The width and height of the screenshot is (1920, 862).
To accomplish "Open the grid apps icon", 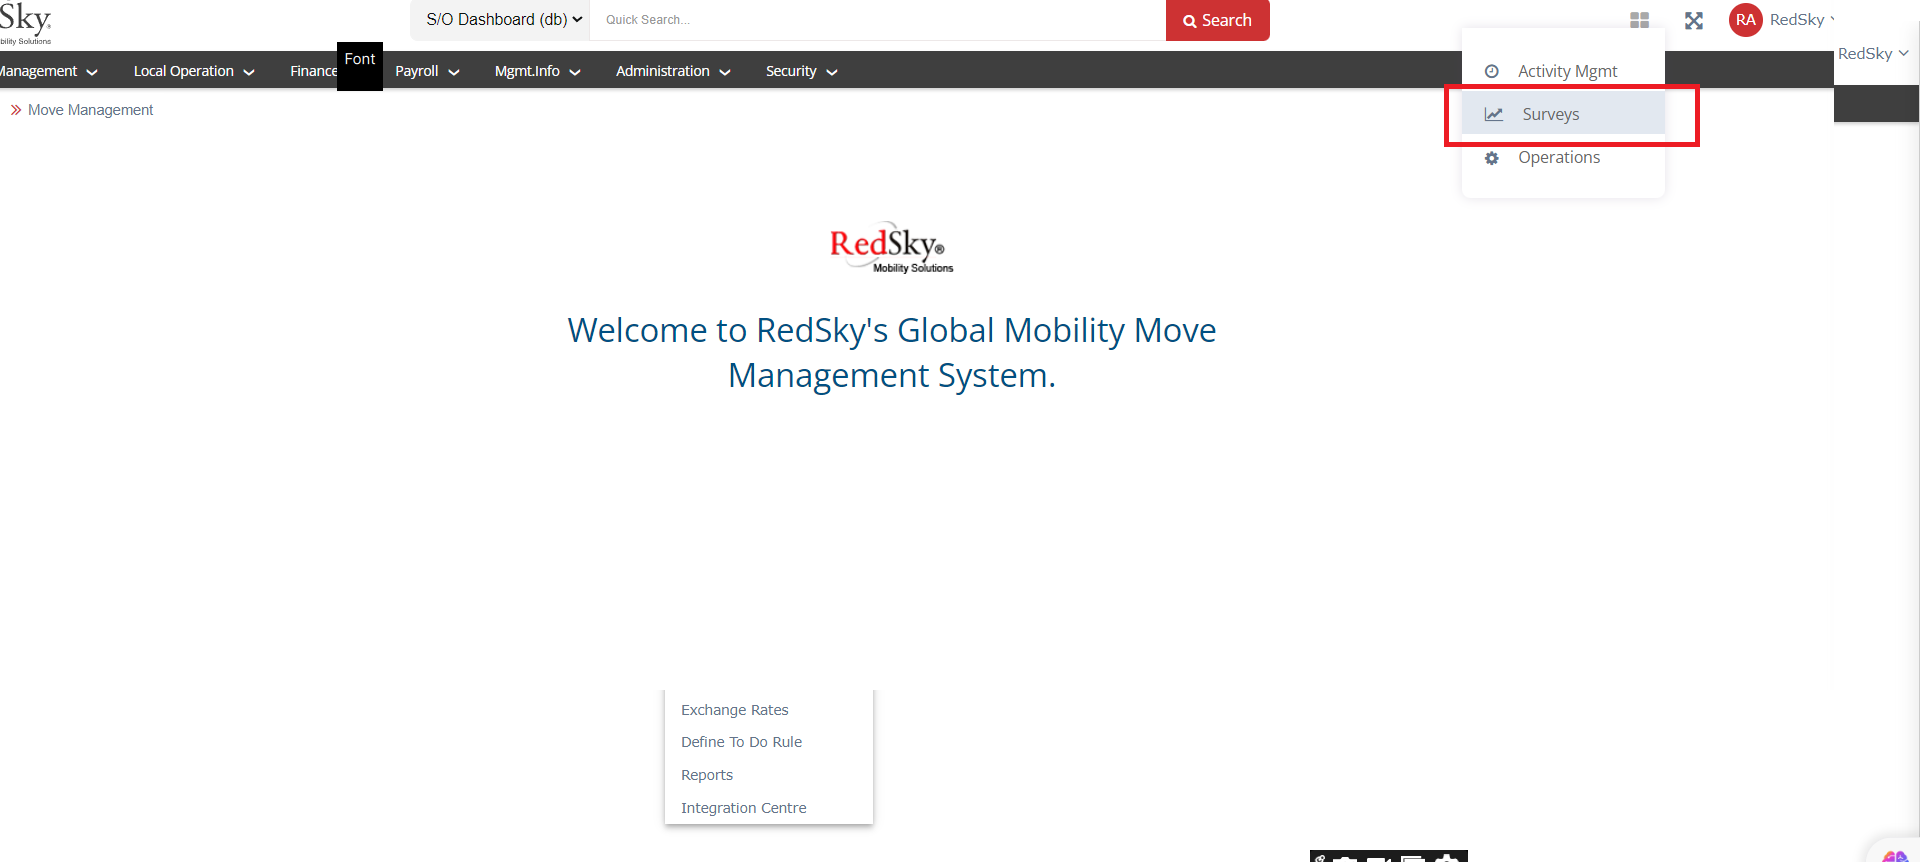I will pyautogui.click(x=1639, y=20).
